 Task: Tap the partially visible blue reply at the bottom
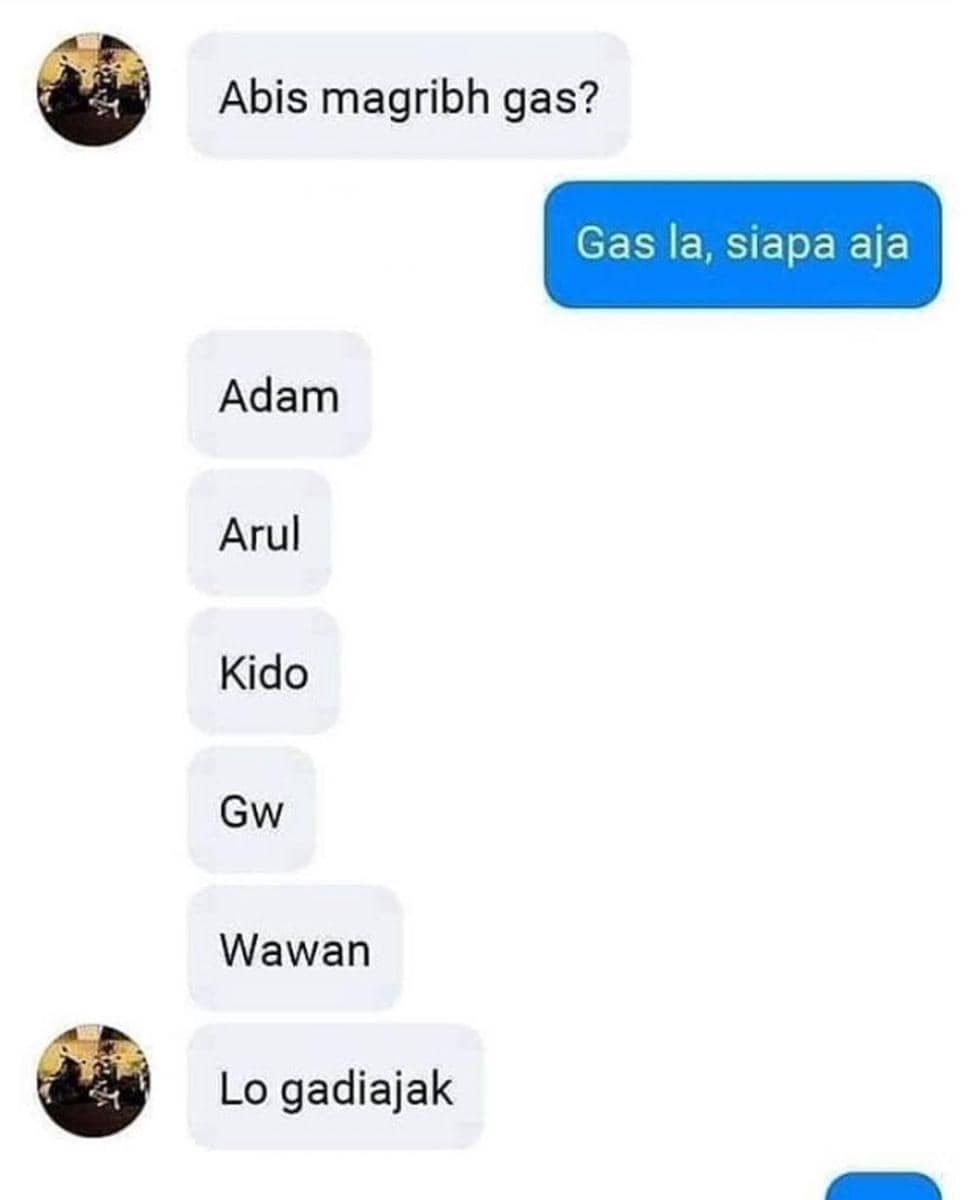(885, 1185)
